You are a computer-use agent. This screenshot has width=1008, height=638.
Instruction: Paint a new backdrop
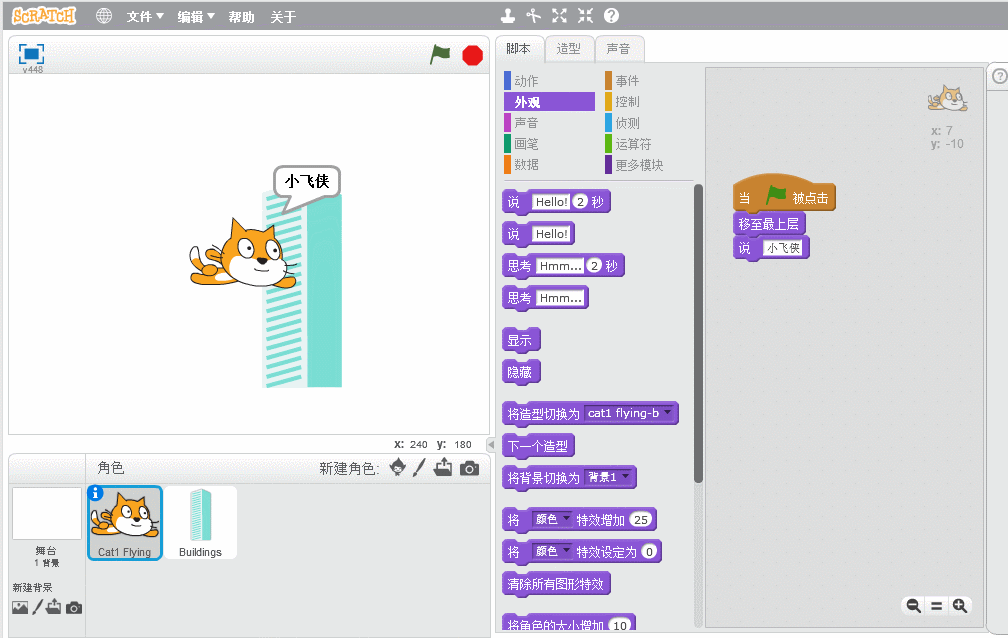click(38, 607)
